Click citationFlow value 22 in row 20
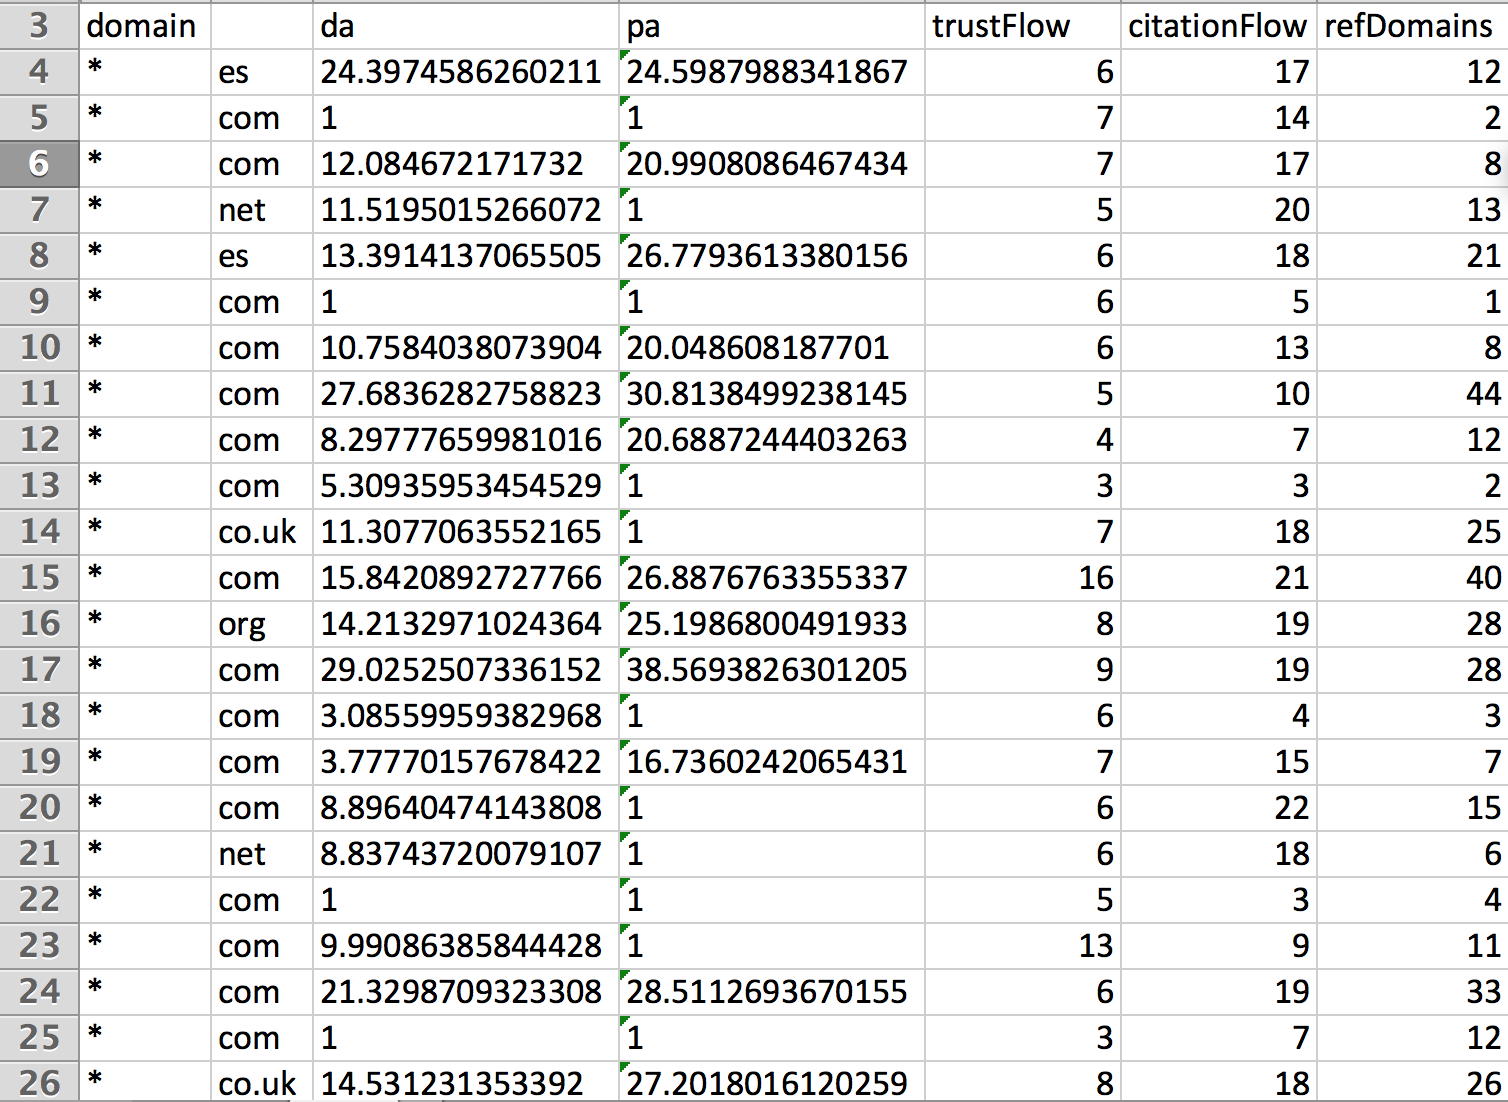Viewport: 1508px width, 1102px height. pos(1217,808)
